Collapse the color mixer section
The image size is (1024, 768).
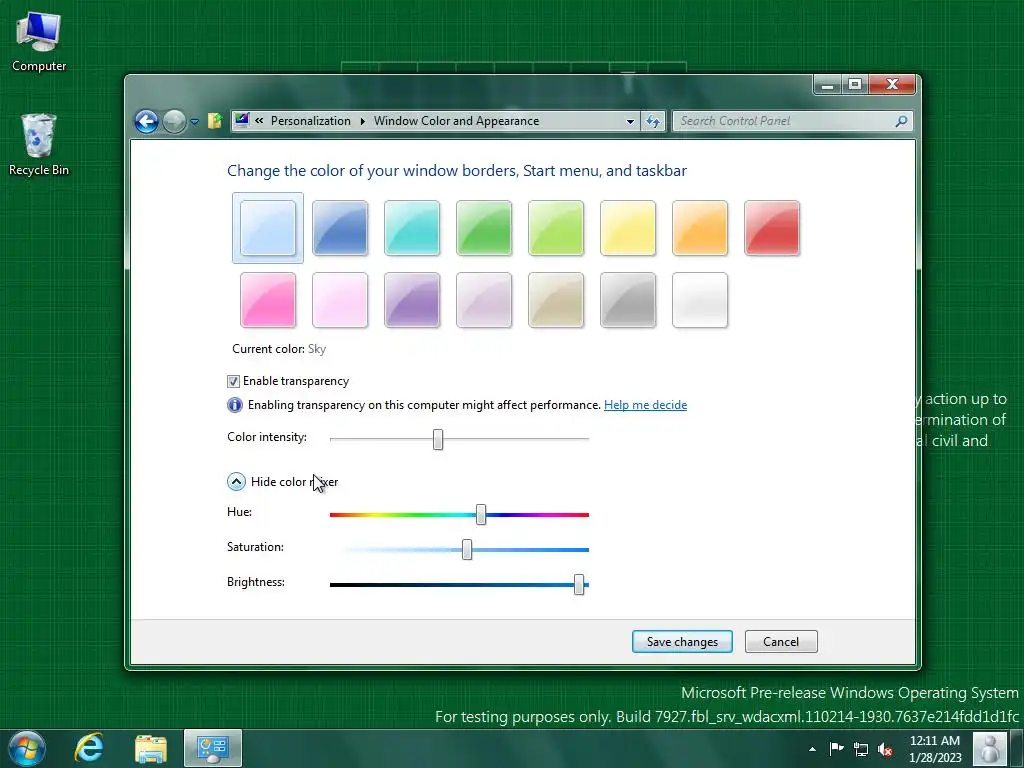click(x=236, y=481)
